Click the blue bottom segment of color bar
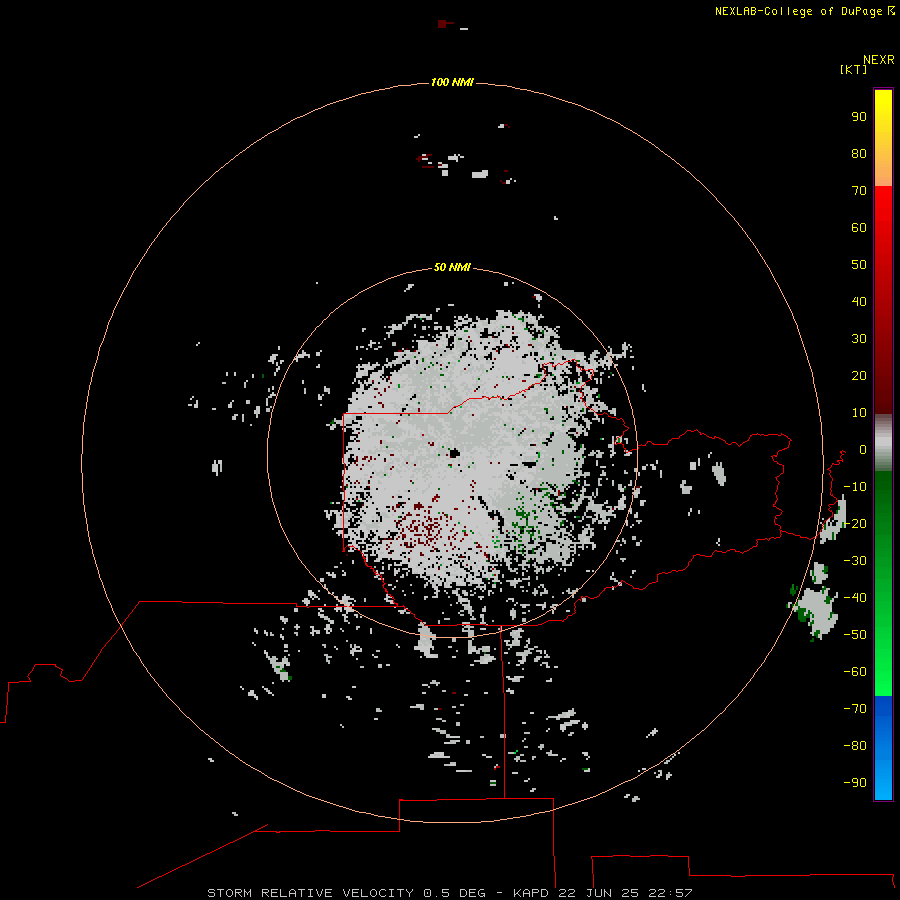Screen dimensions: 900x900 coord(883,747)
